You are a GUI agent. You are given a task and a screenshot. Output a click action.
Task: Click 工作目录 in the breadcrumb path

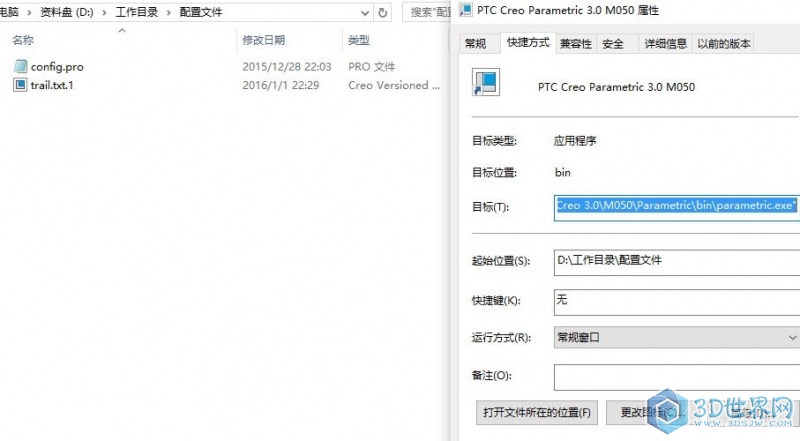(136, 12)
